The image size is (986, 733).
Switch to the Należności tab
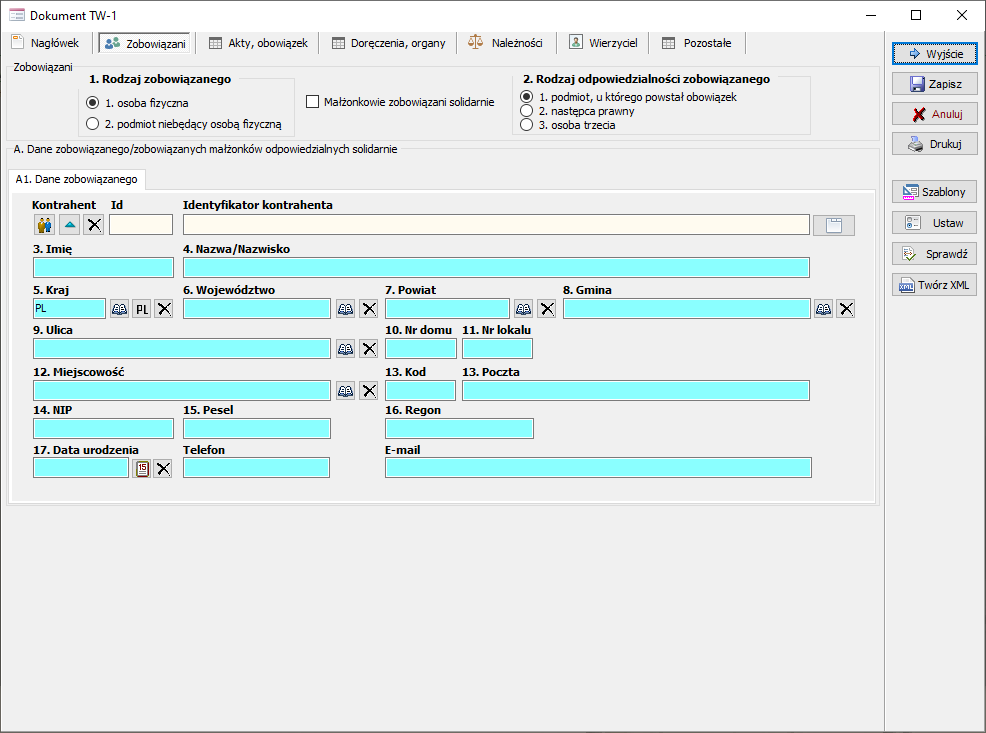(x=506, y=43)
